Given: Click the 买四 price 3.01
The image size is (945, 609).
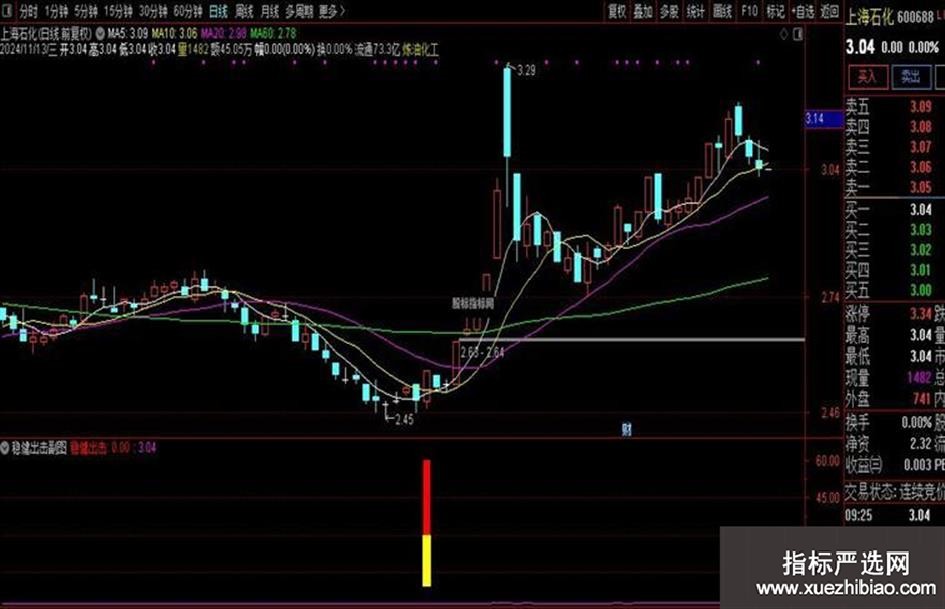Looking at the screenshot, I should (x=920, y=270).
